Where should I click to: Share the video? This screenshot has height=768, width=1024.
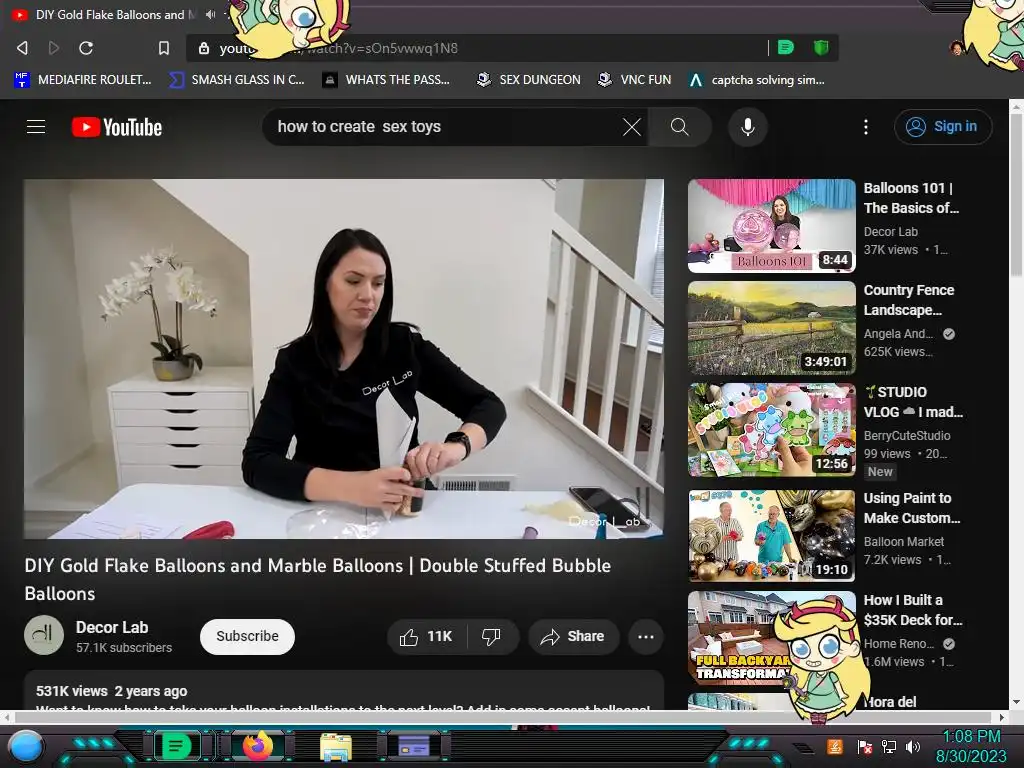click(573, 637)
